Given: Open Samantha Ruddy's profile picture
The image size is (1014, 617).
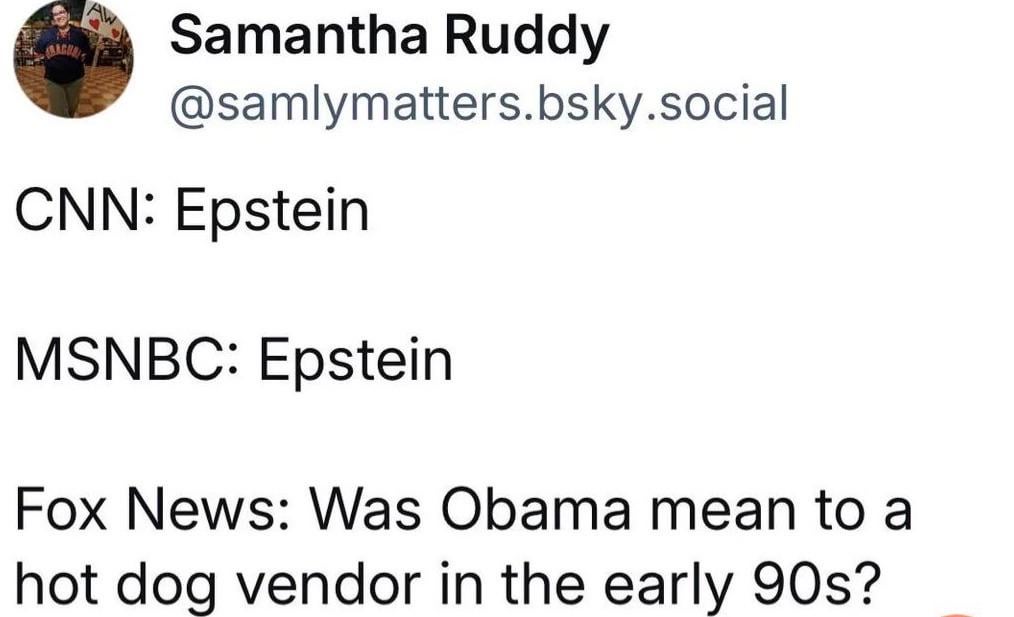Looking at the screenshot, I should point(73,58).
